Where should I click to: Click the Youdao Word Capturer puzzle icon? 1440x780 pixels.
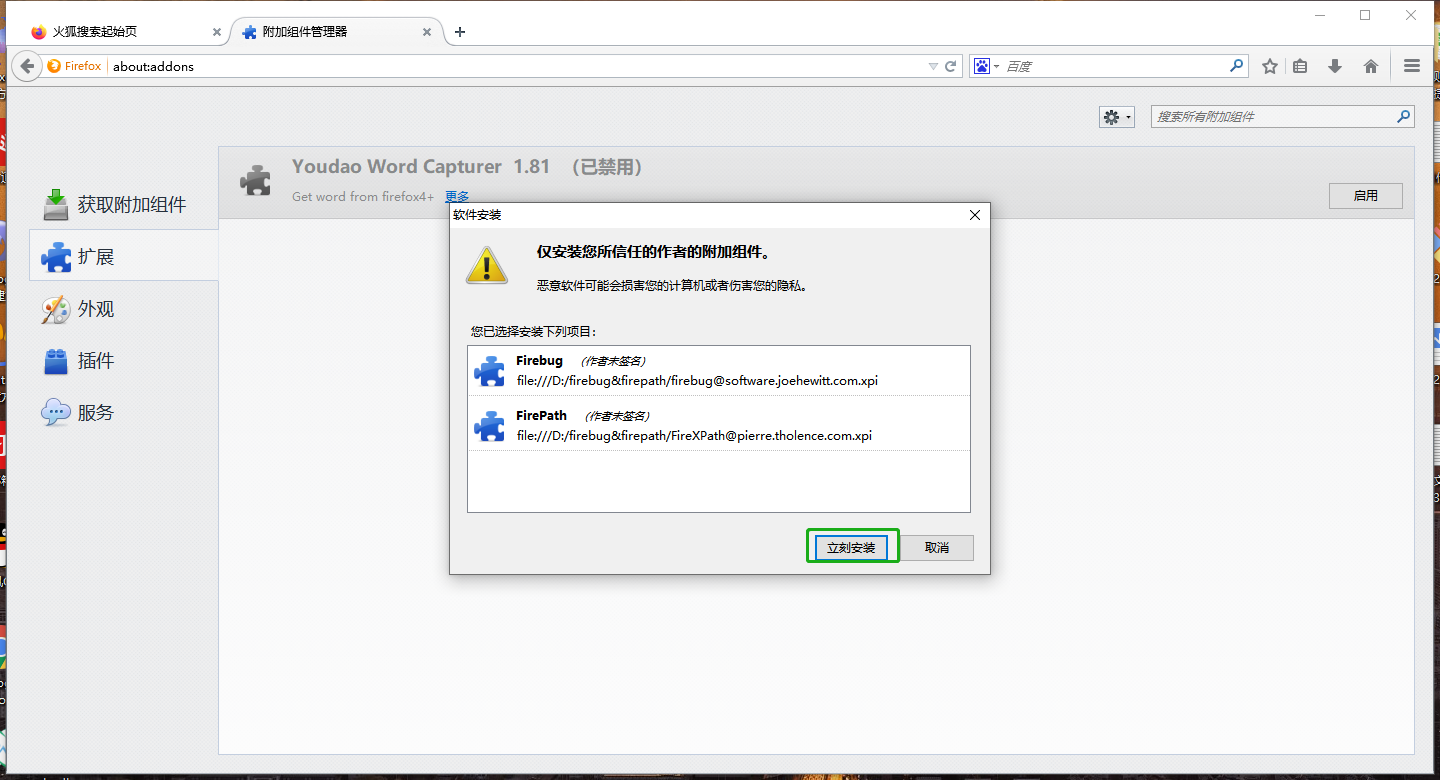[256, 180]
